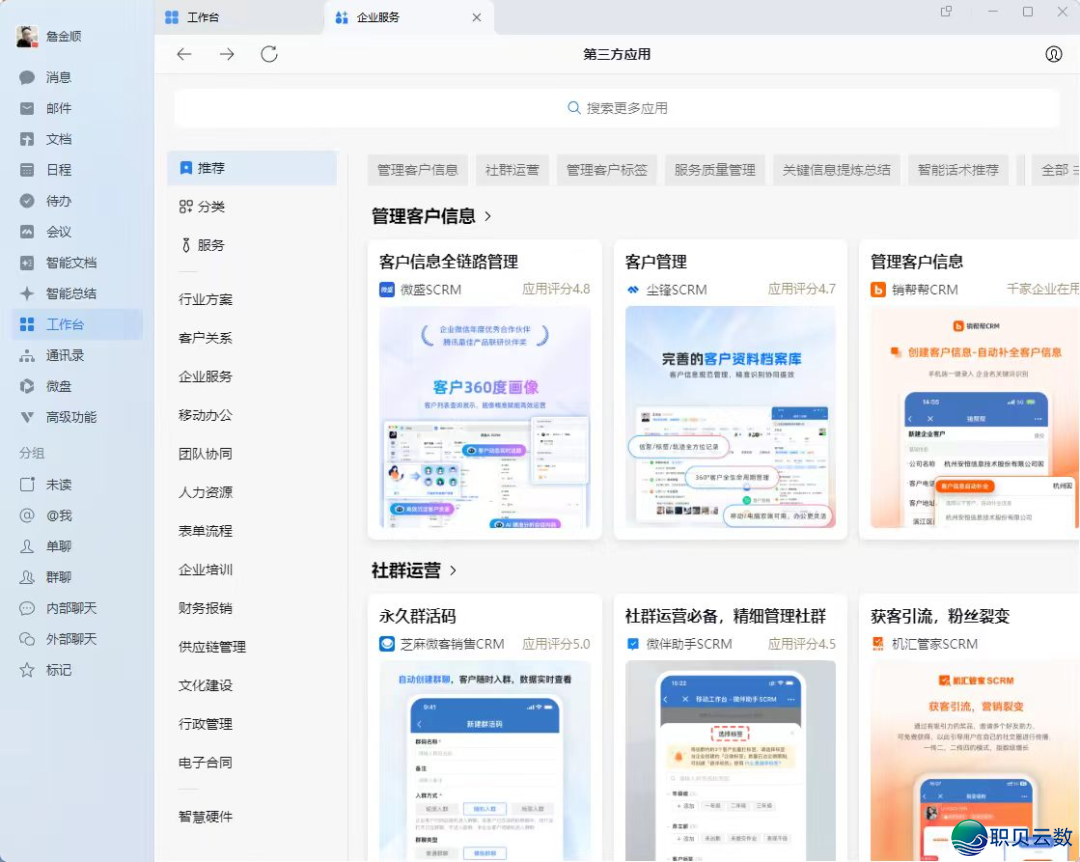Open the 文档 documents icon
Viewport: 1080px width, 862px height.
27,139
